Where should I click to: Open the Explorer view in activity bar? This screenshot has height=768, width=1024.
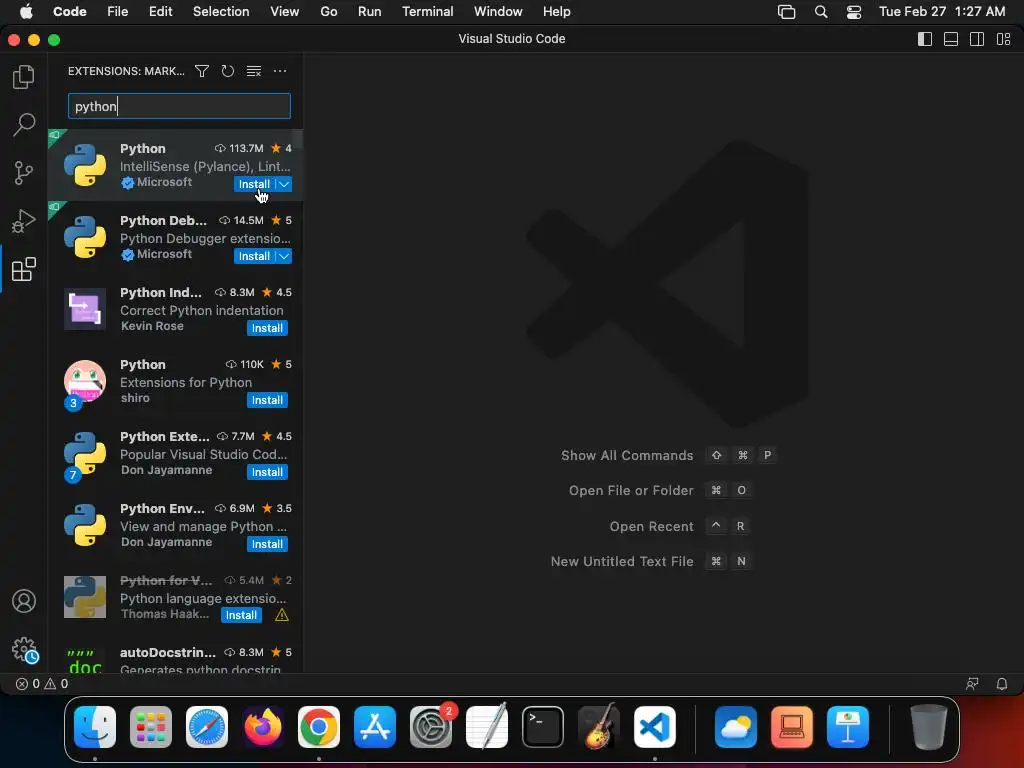coord(24,77)
